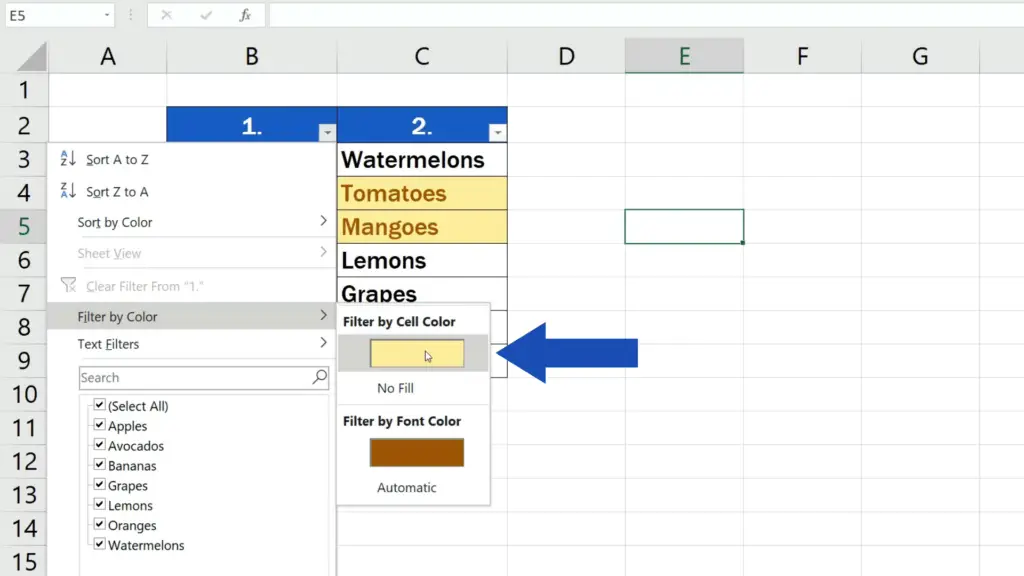Uncheck the Watermelons filter checkbox
1024x576 pixels.
click(x=99, y=545)
